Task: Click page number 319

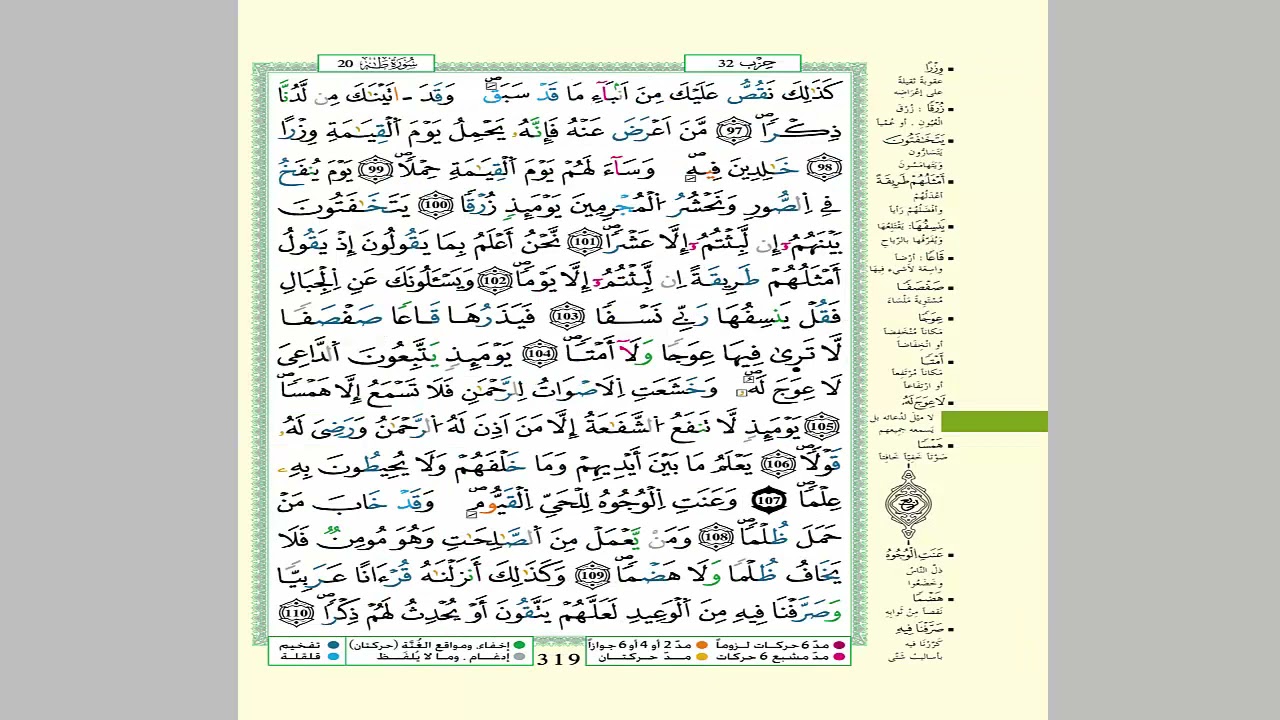Action: click(559, 659)
